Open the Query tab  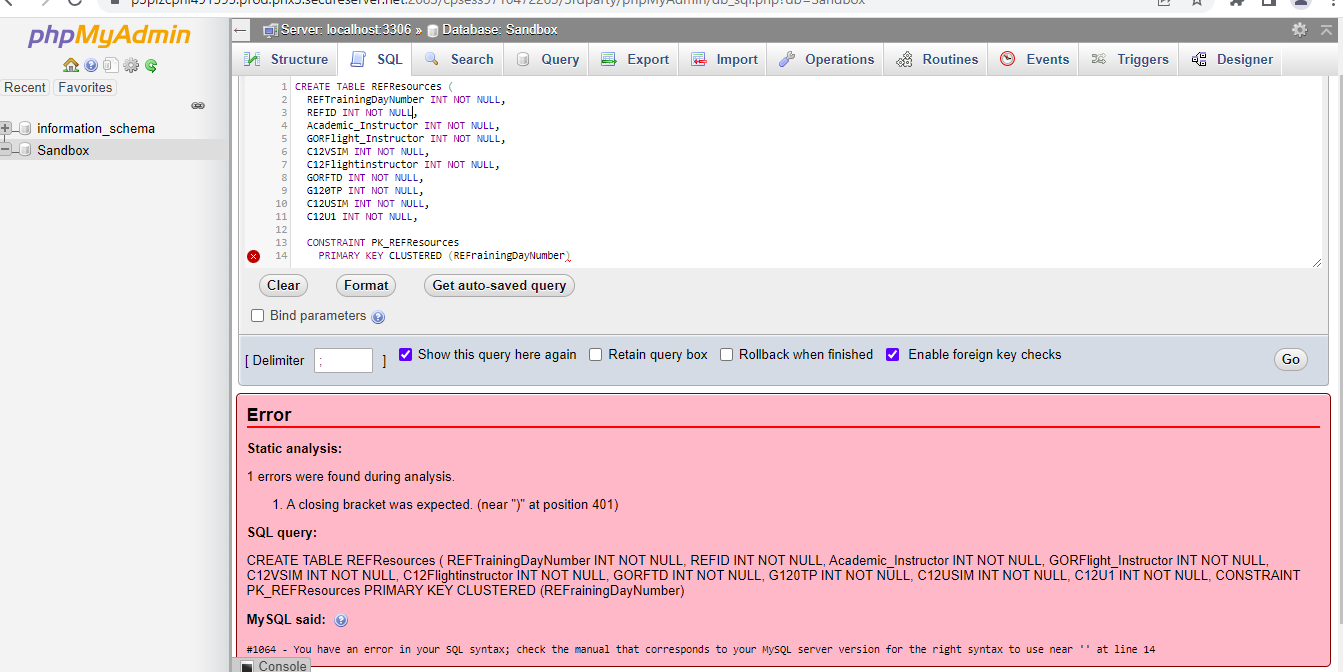point(548,59)
